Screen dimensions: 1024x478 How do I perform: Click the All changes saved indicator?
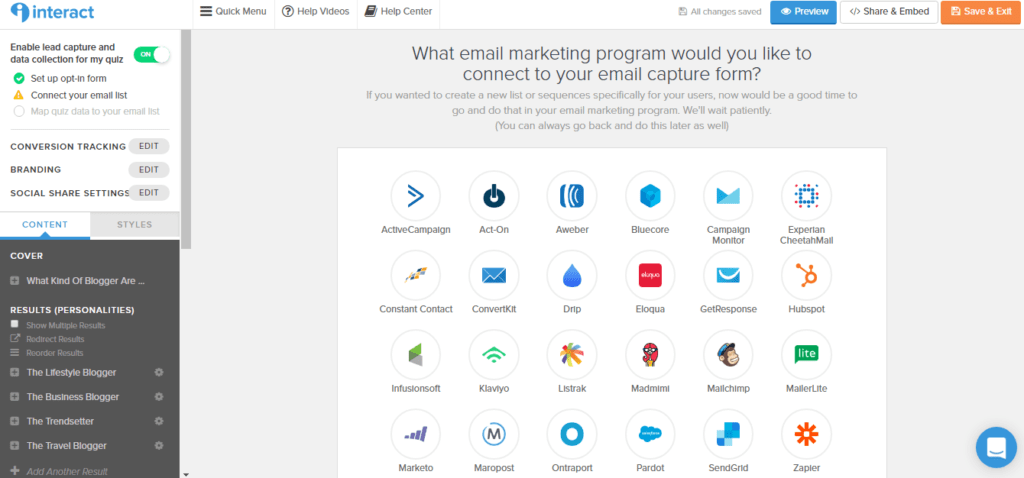720,12
